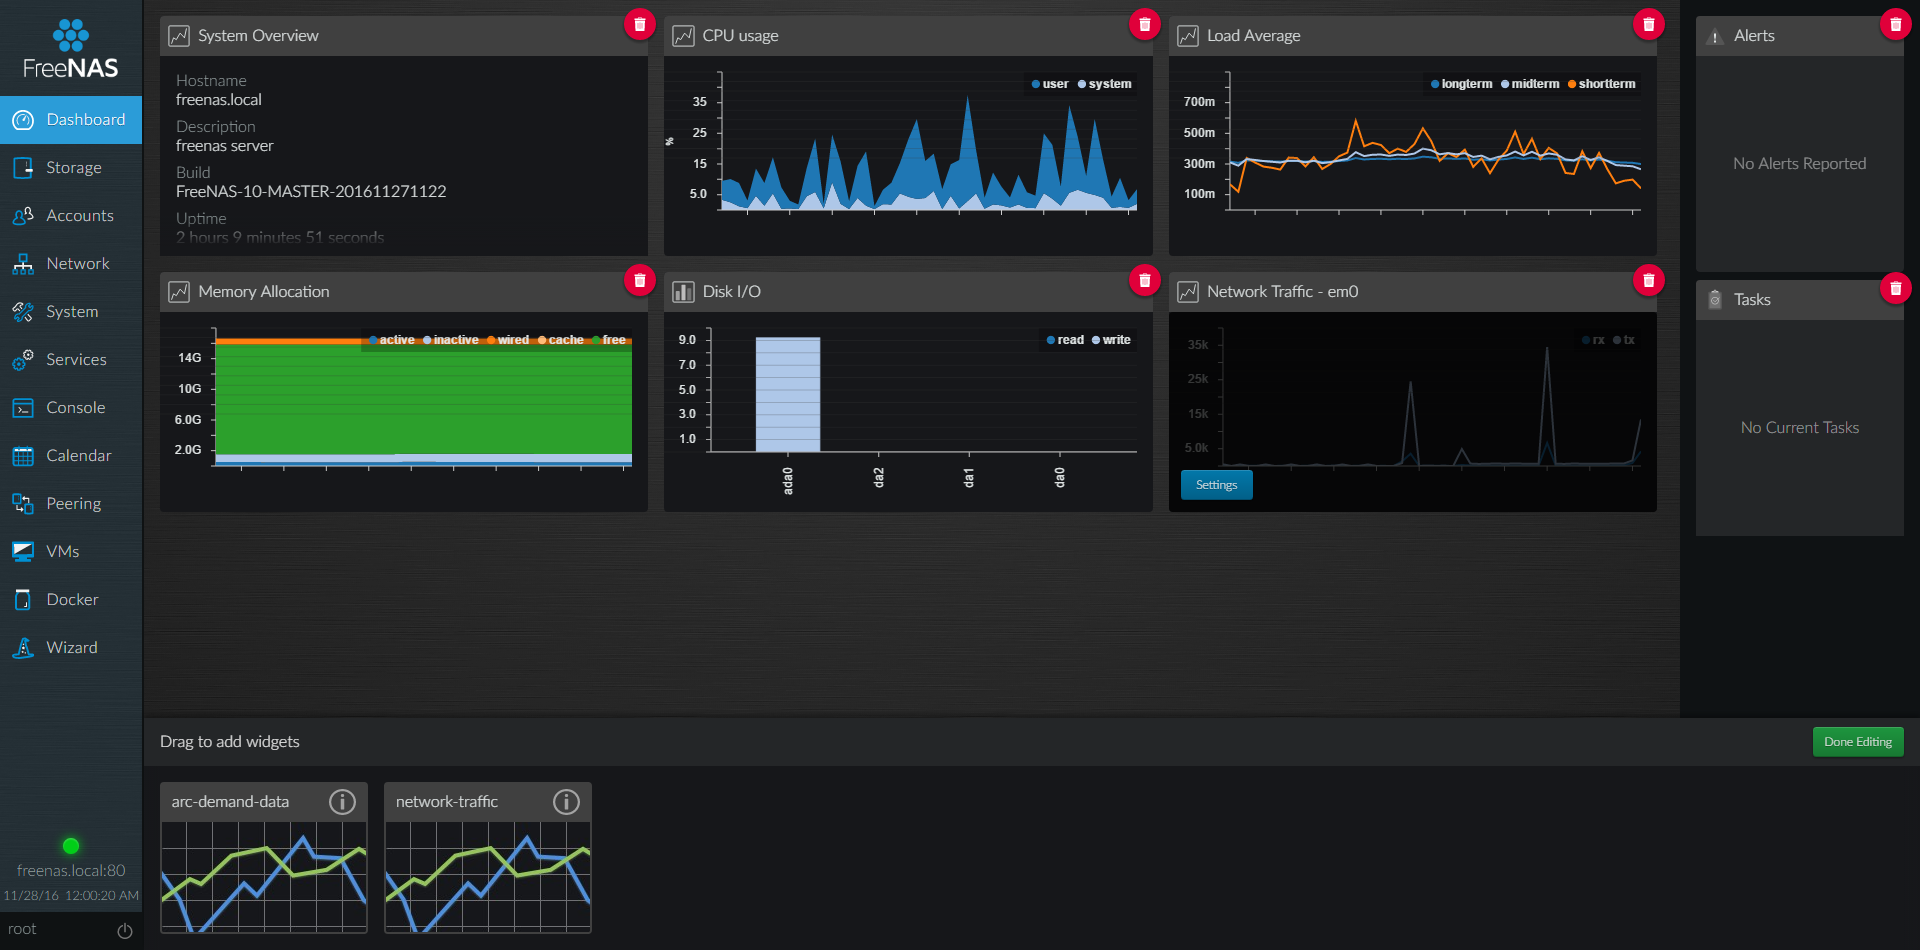Click the Done Editing button

(1858, 741)
